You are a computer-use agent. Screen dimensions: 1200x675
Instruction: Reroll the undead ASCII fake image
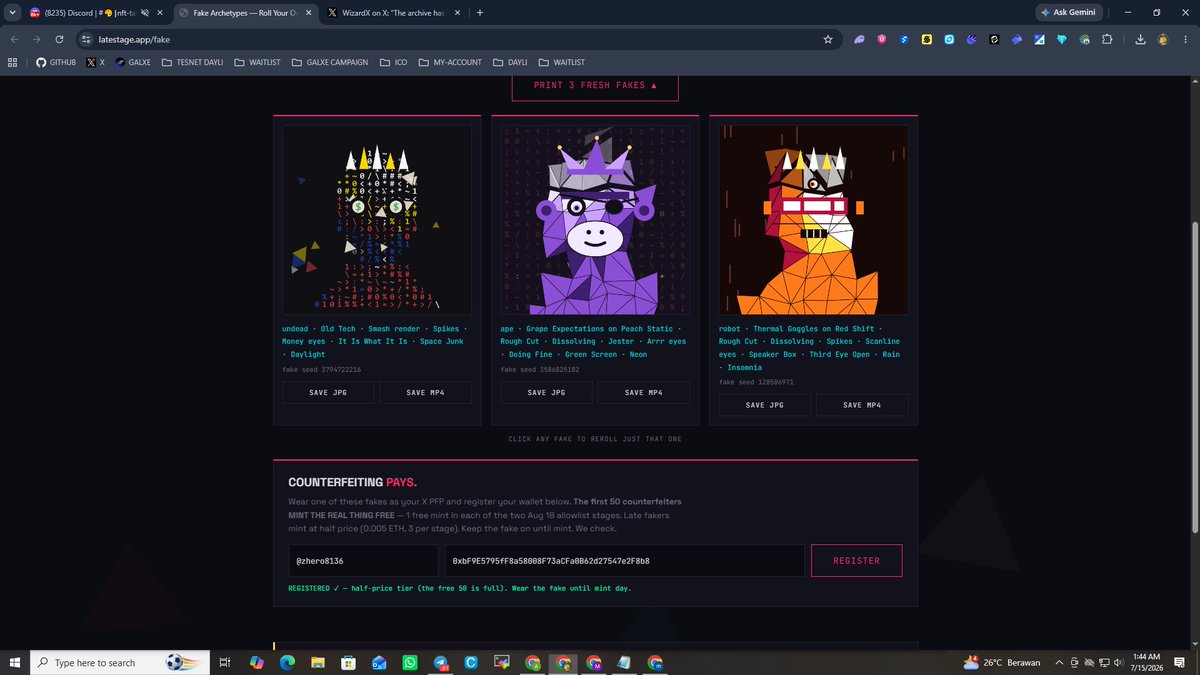coord(376,220)
